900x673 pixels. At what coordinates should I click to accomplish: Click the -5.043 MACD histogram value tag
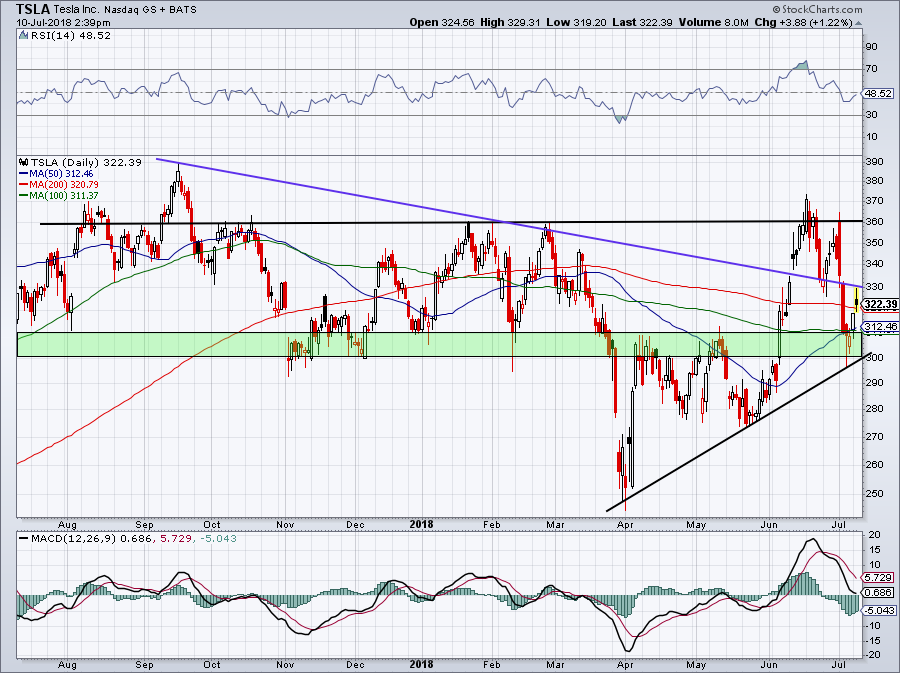pos(878,610)
